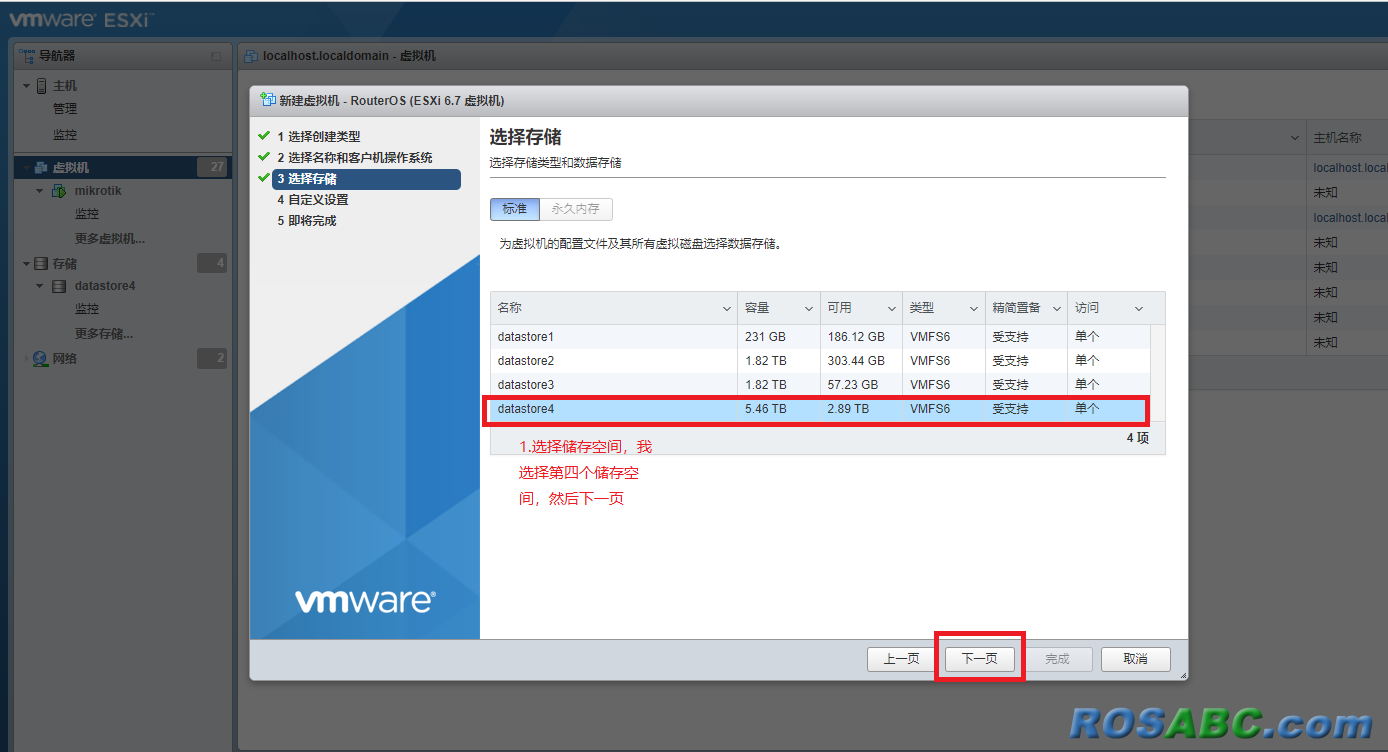
Task: Open 管理 under Host in navigator
Action: pos(65,109)
